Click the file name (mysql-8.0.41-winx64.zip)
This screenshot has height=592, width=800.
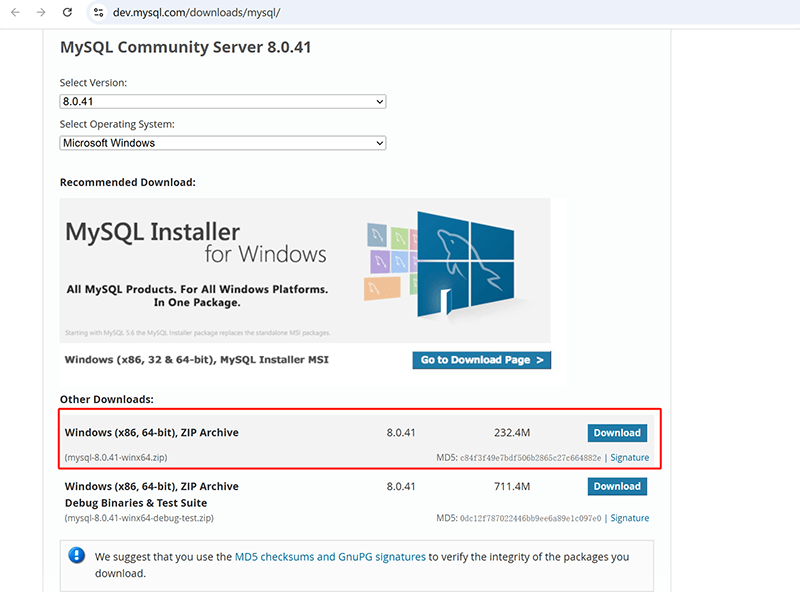[x=116, y=457]
